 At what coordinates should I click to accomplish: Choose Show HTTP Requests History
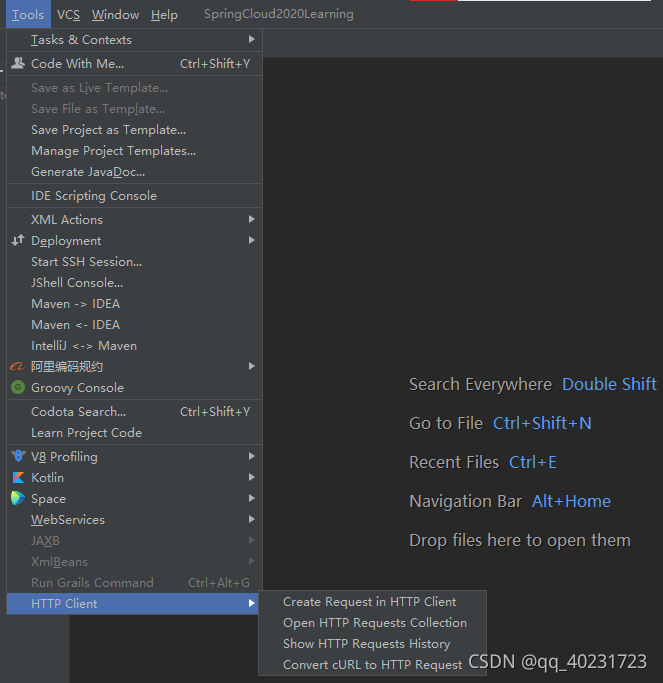372,643
